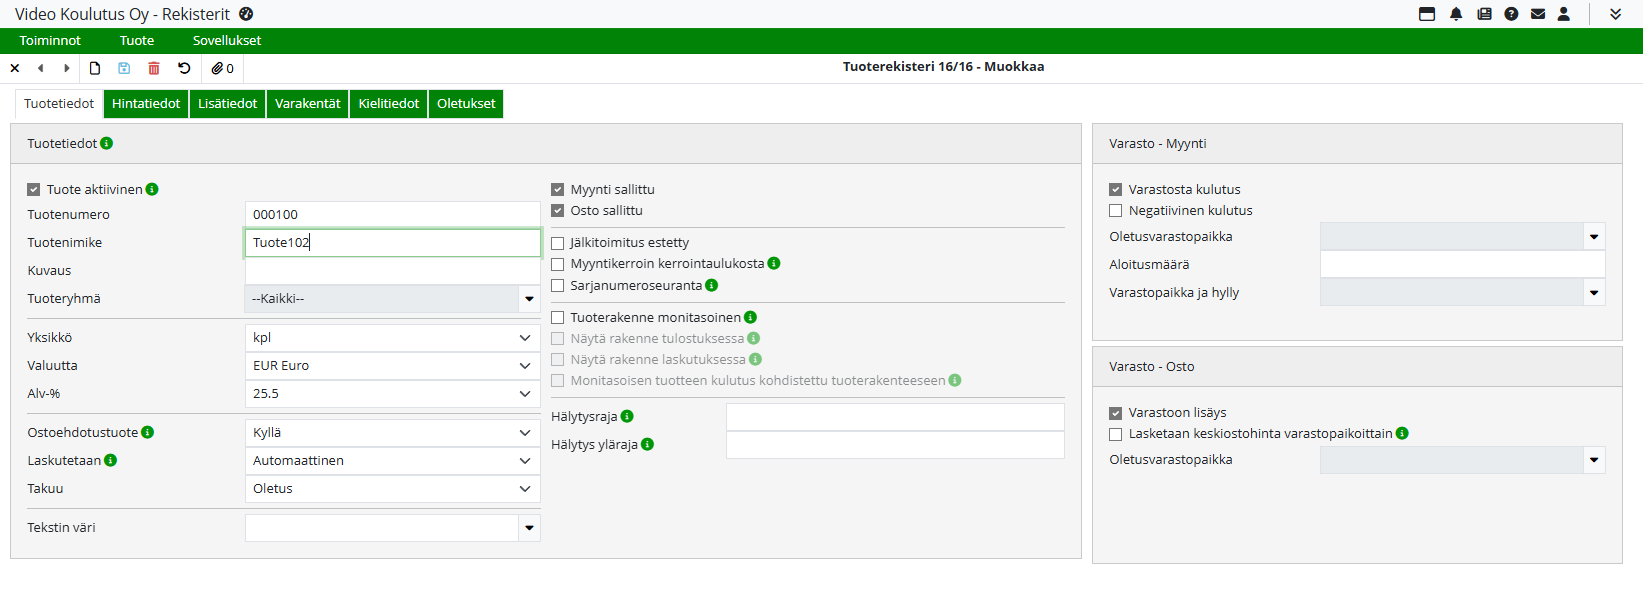The height and width of the screenshot is (594, 1643).
Task: Click the red trash delete icon
Action: tap(154, 68)
